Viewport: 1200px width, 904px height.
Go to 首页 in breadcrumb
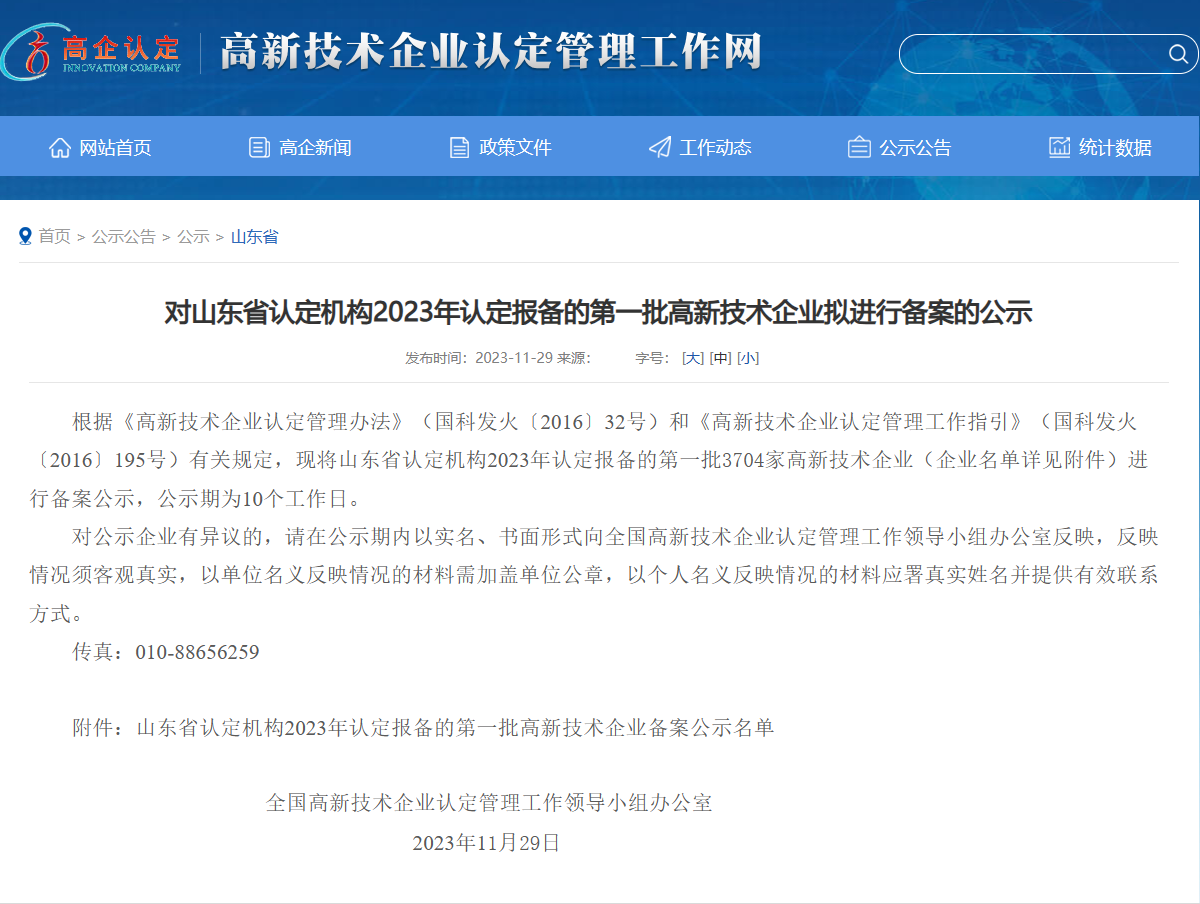click(x=54, y=237)
